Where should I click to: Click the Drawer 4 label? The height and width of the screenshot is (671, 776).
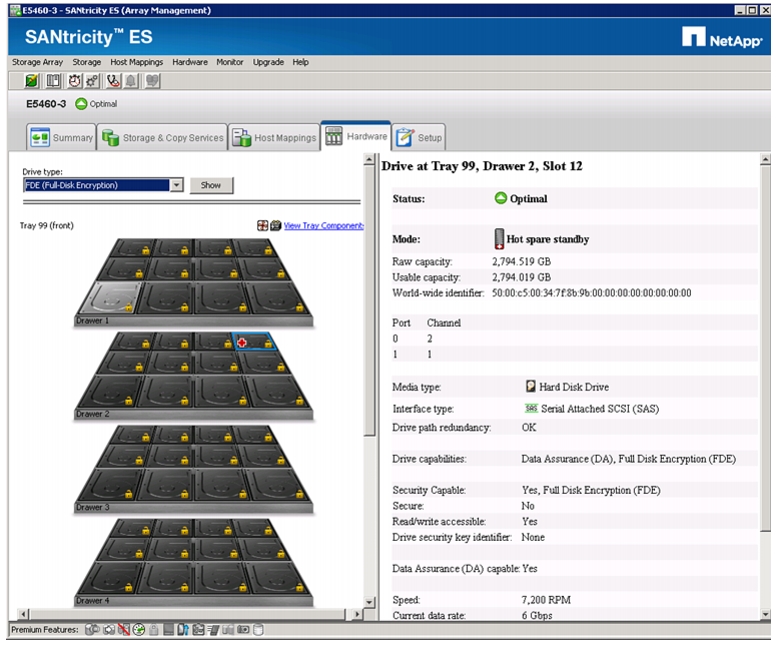tap(92, 600)
